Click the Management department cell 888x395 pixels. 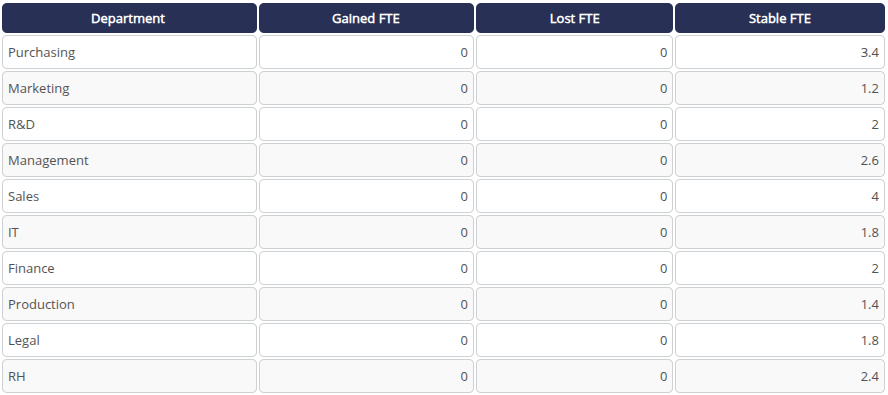tap(129, 160)
